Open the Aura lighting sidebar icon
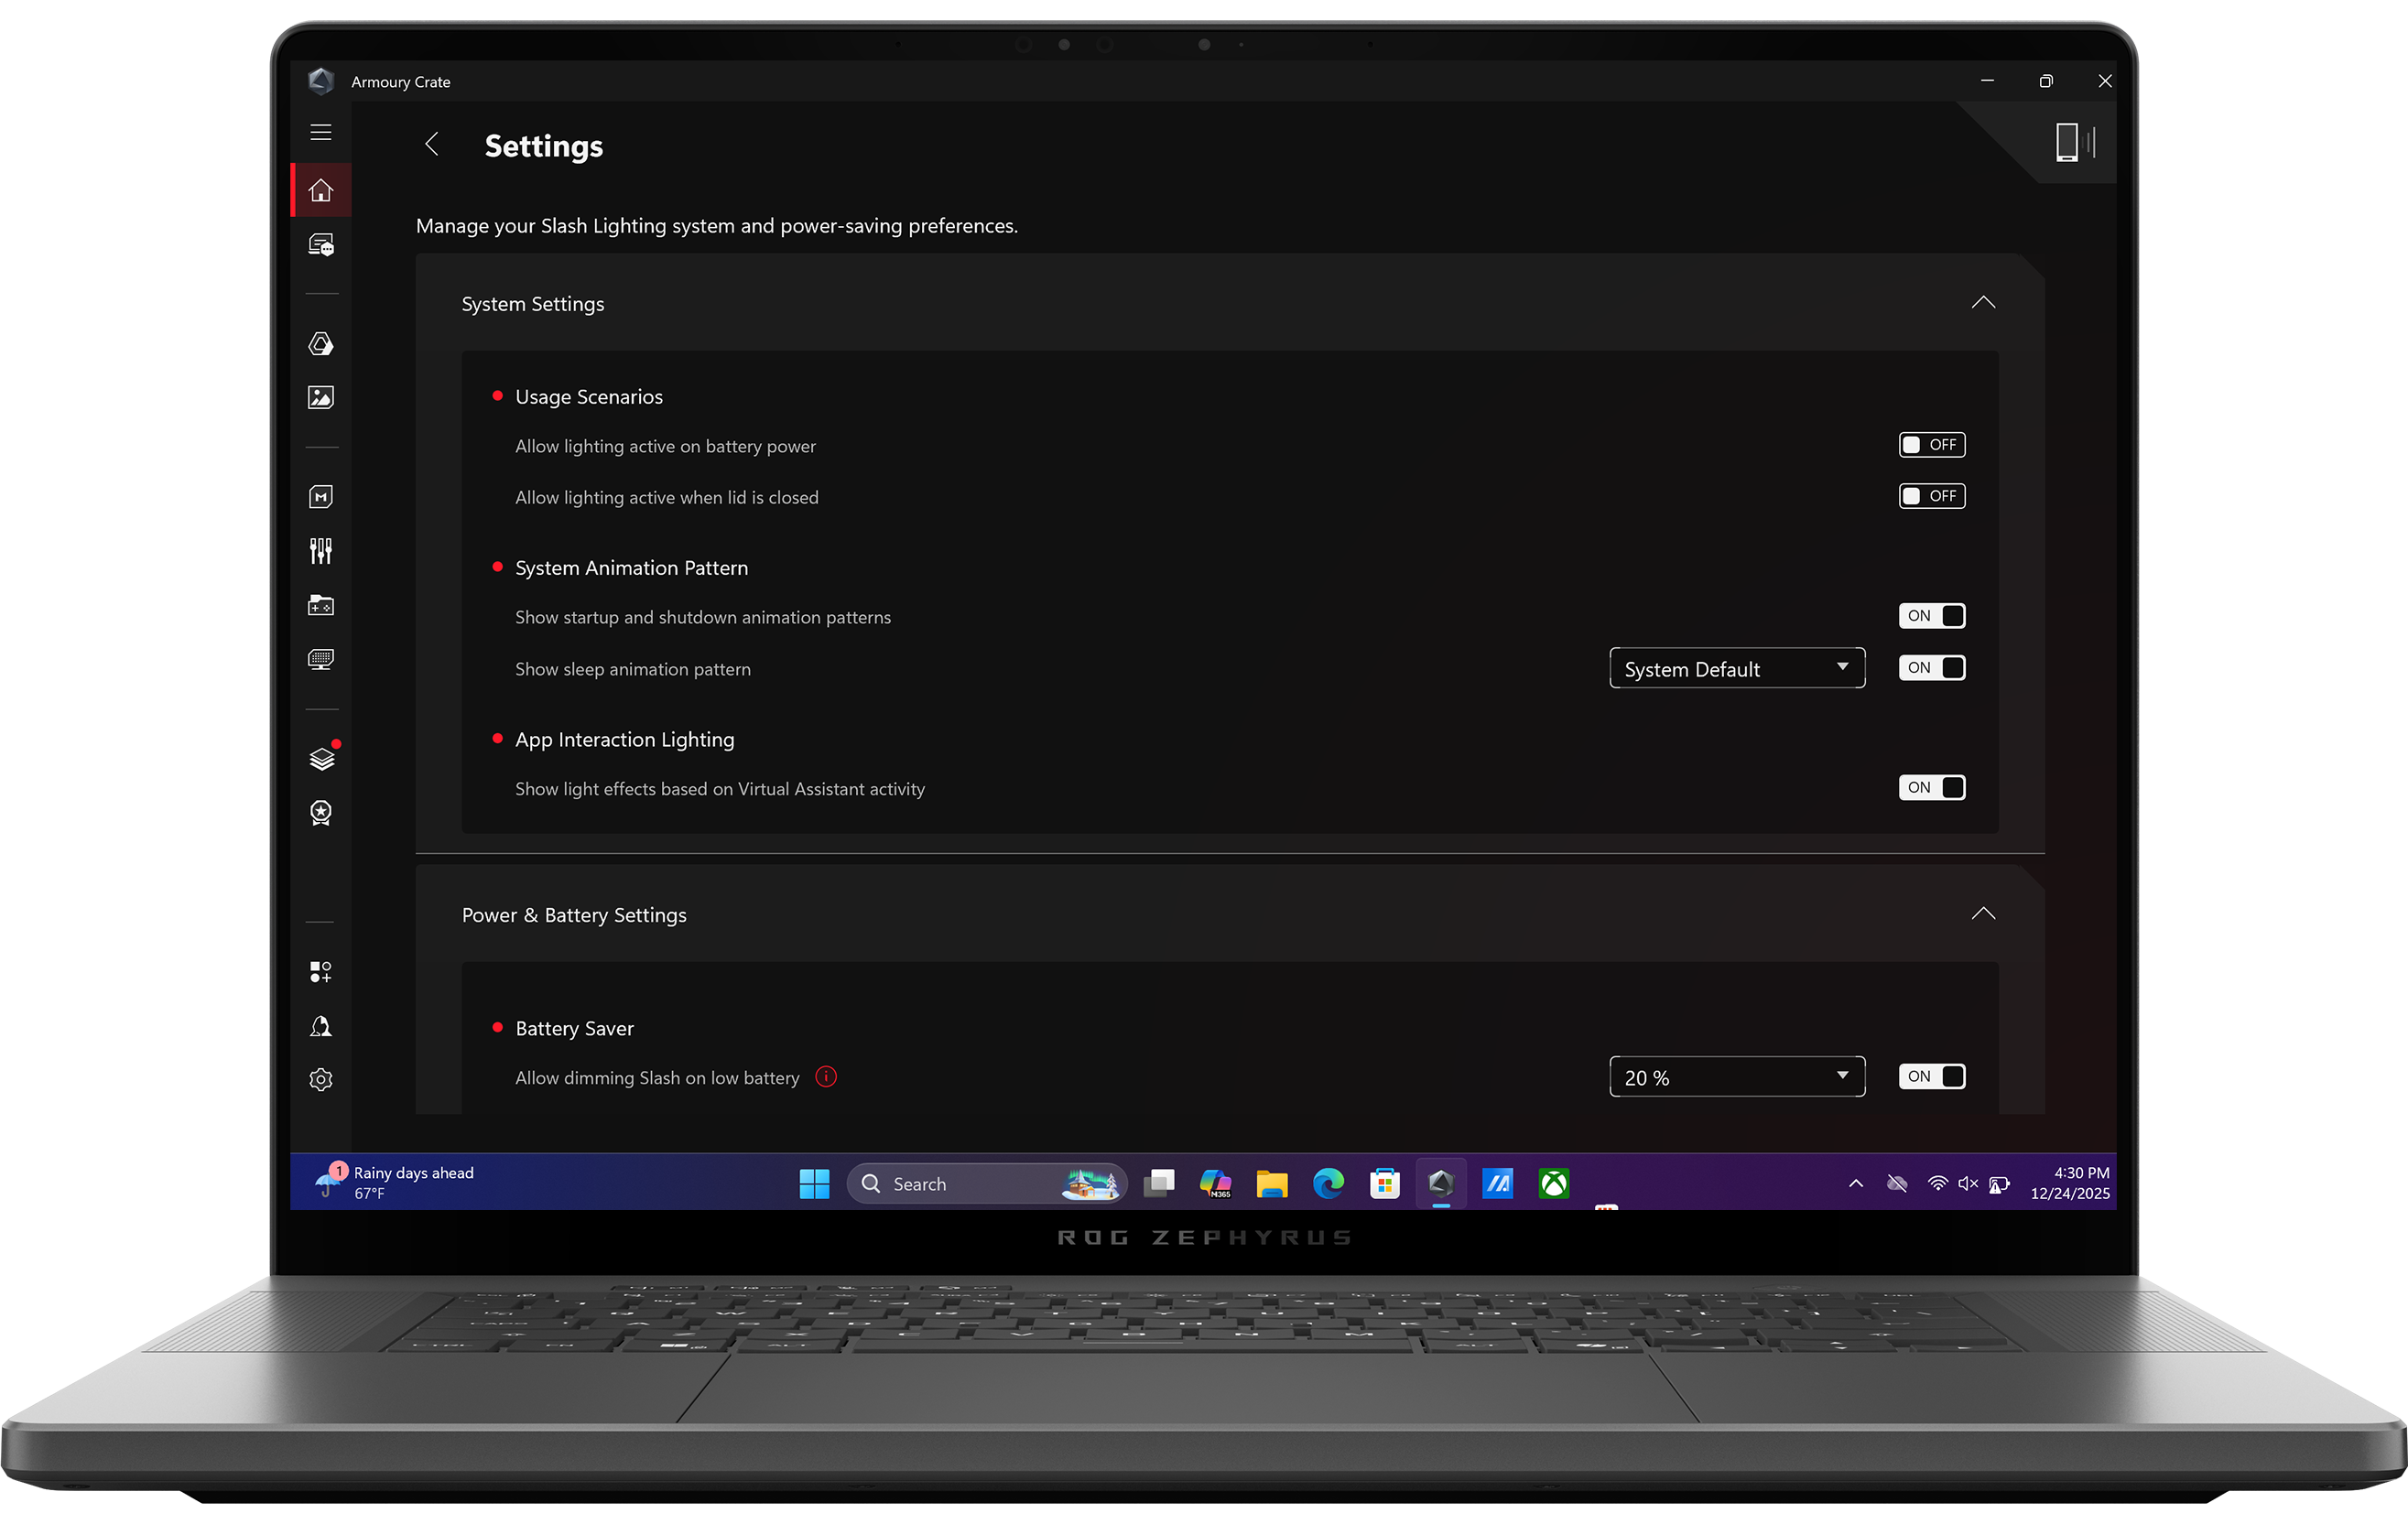 320,344
